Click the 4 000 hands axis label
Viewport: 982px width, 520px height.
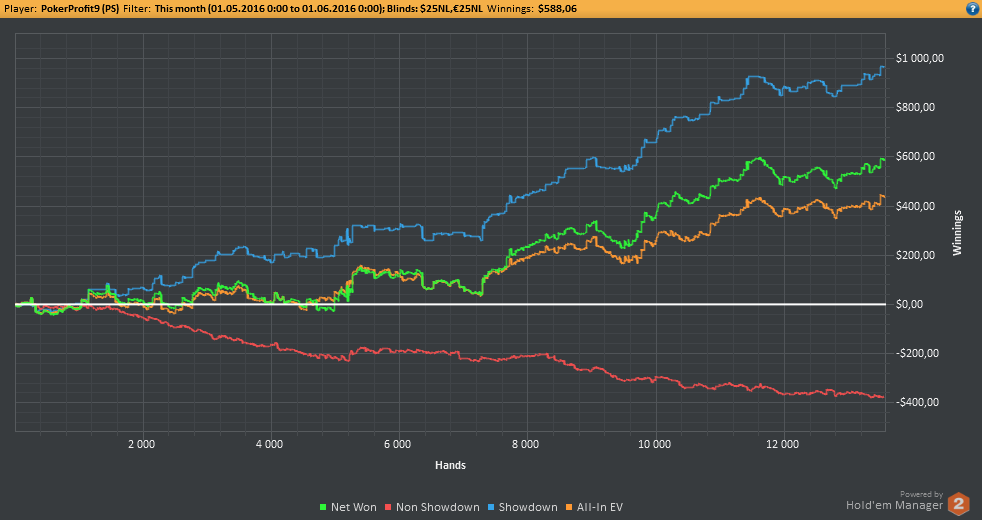coord(269,445)
